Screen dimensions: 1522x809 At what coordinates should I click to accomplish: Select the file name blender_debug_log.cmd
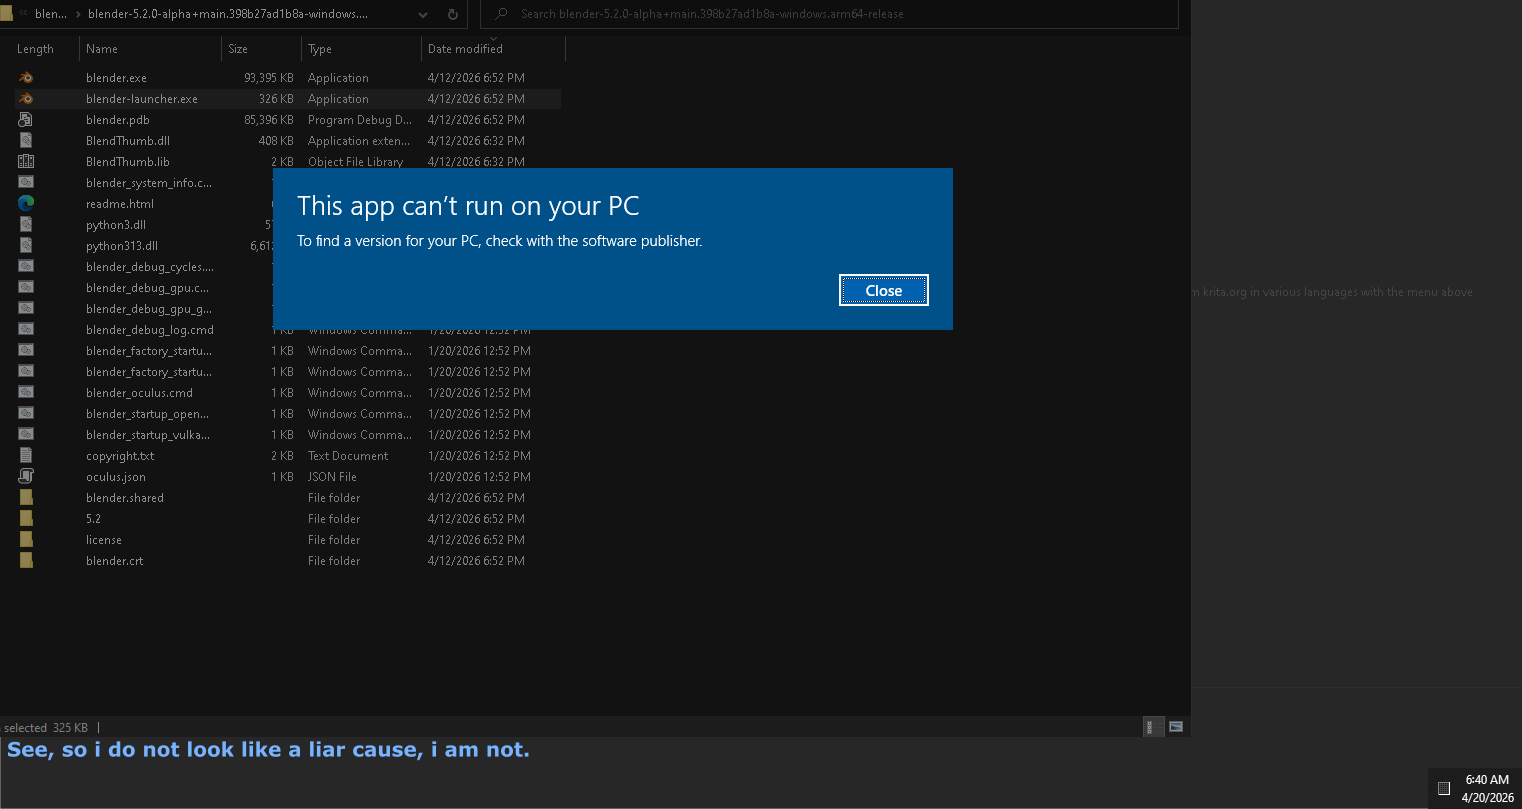(150, 329)
